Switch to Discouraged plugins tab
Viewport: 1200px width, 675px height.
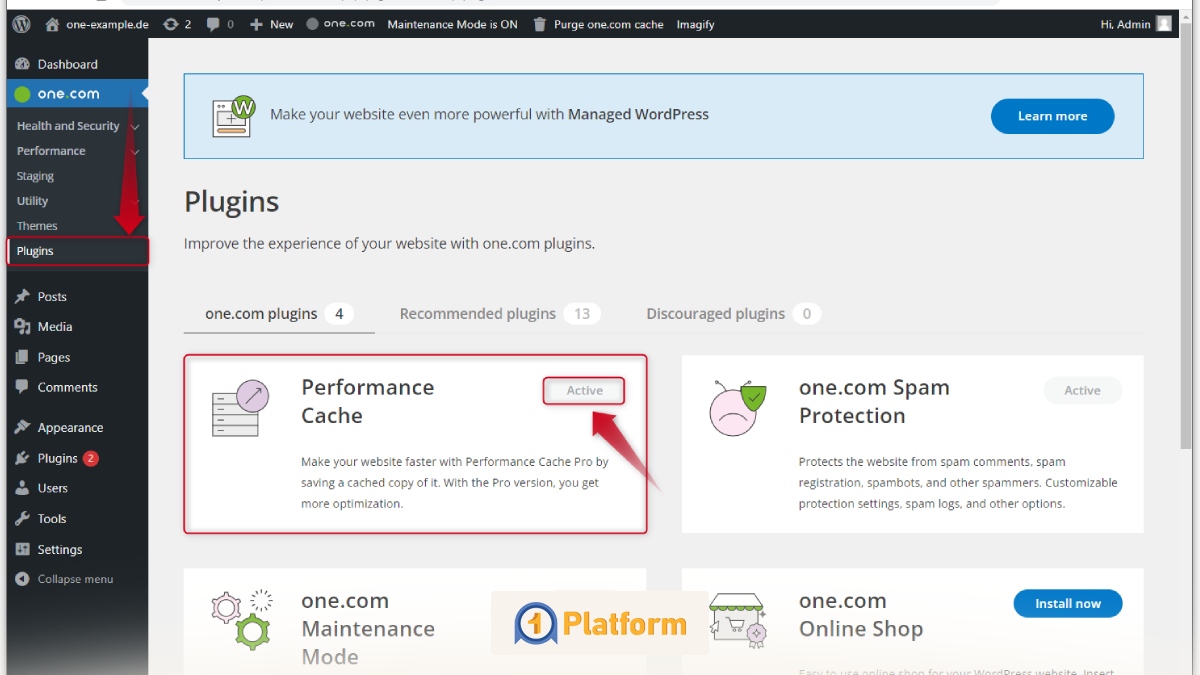pyautogui.click(x=716, y=314)
